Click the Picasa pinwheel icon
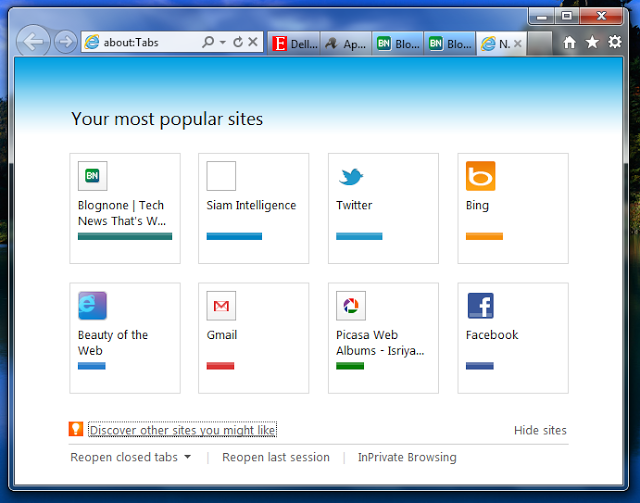 351,306
